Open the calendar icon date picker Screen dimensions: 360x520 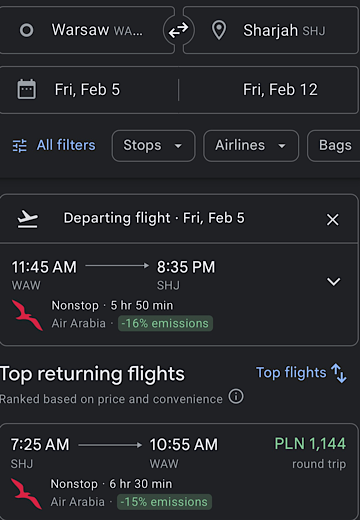(x=27, y=89)
